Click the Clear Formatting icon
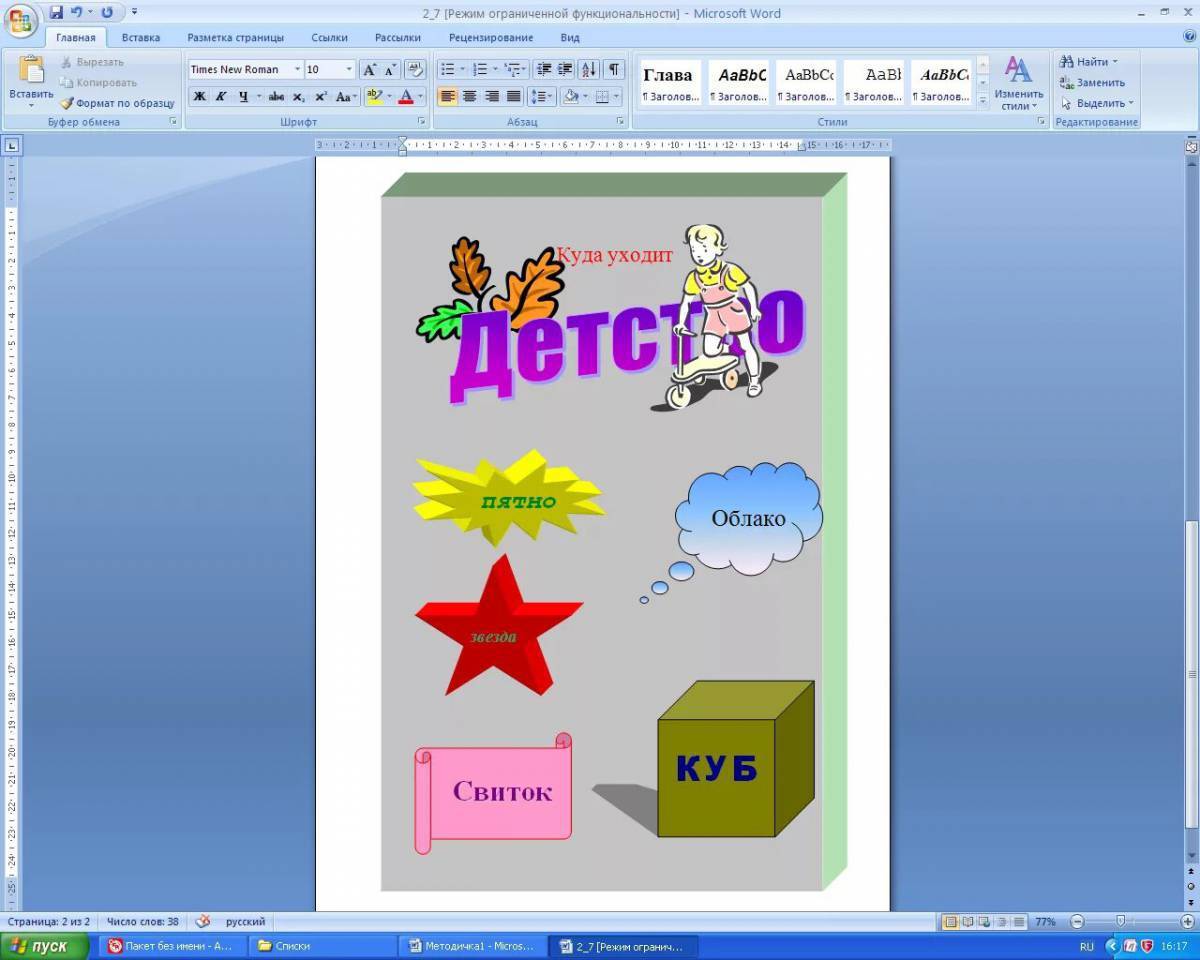The width and height of the screenshot is (1200, 960). coord(416,69)
